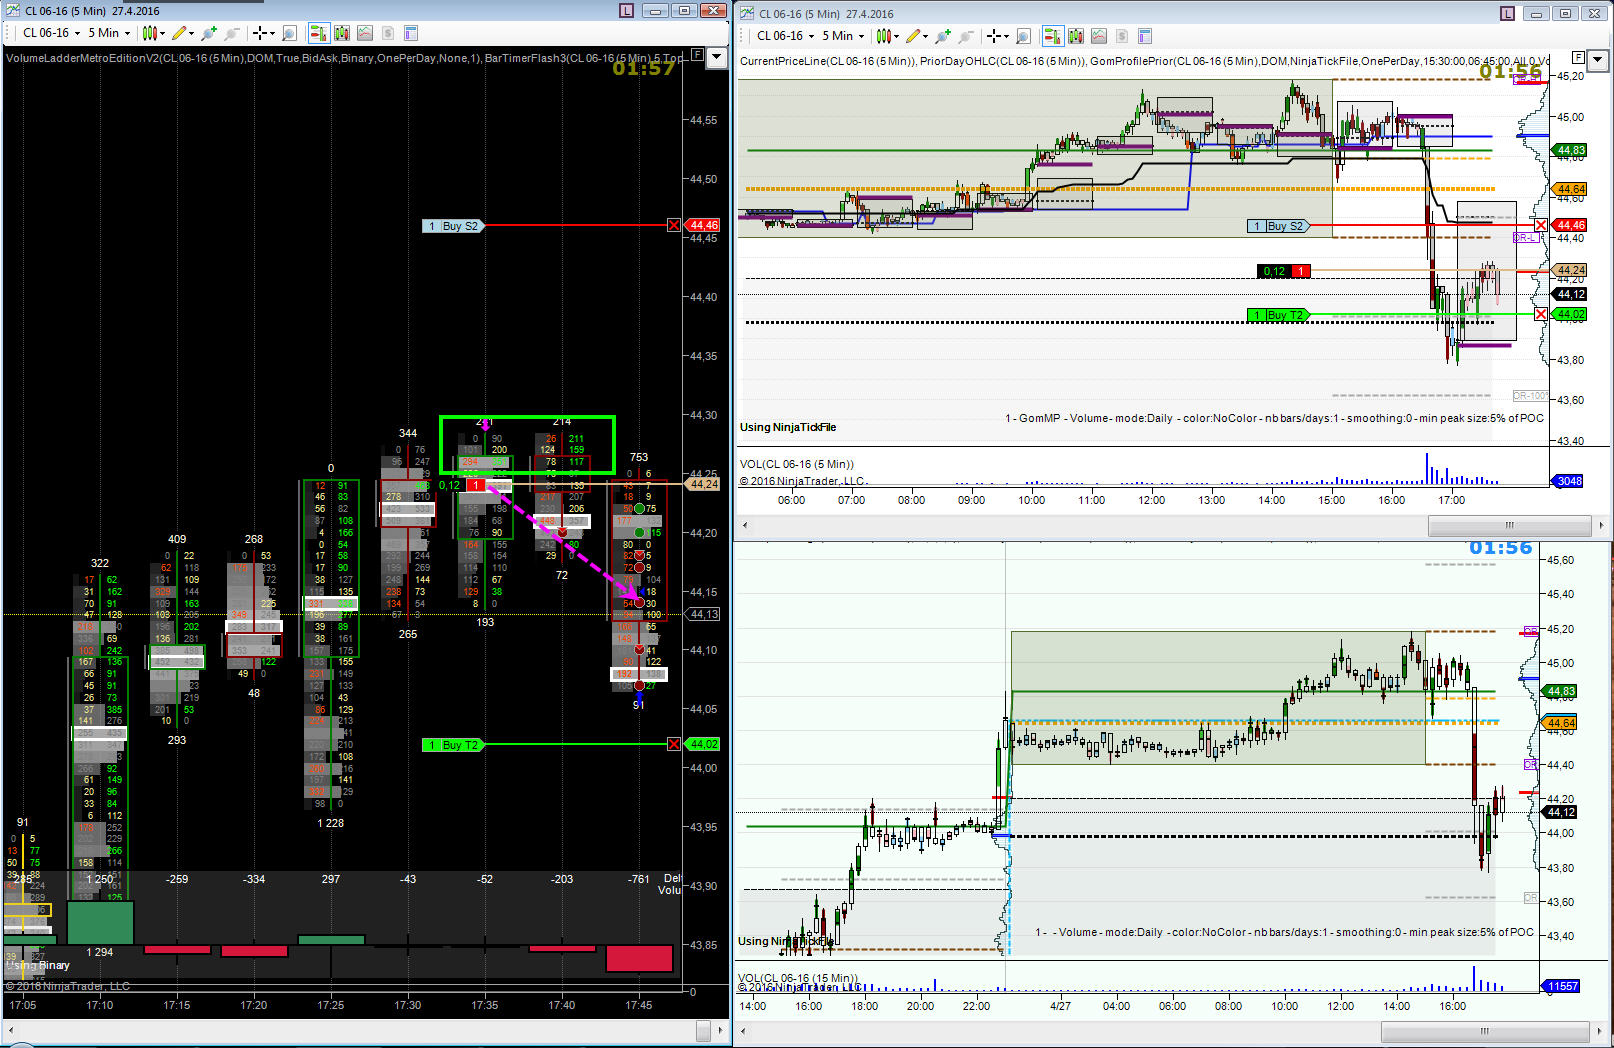Click the 3048 volume marker in top-right chart
Screen dimensions: 1614x1048
coord(1568,481)
